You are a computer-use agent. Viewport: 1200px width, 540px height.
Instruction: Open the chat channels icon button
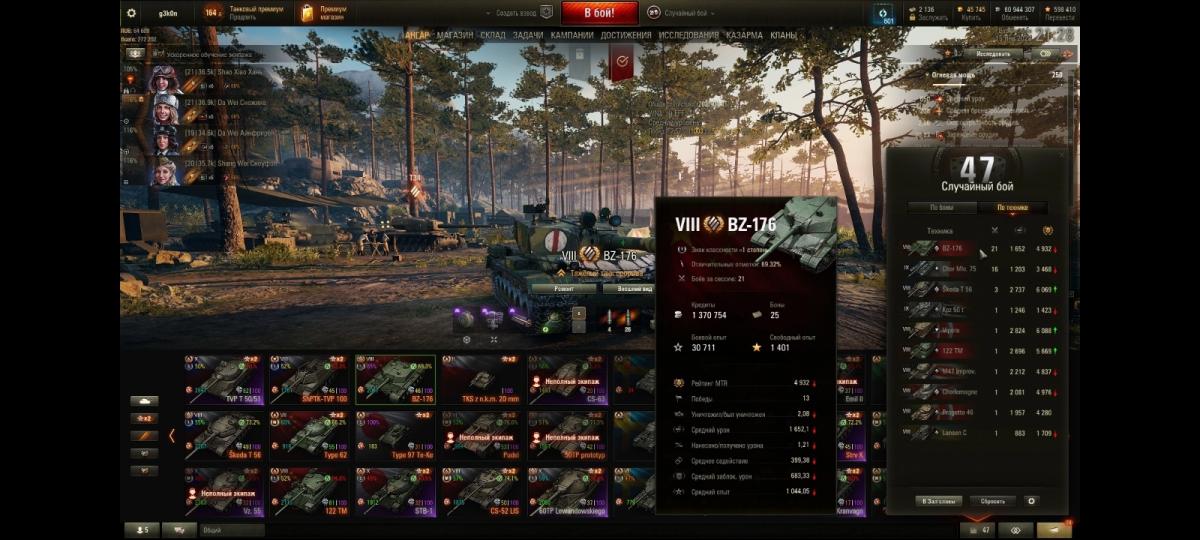(x=179, y=530)
